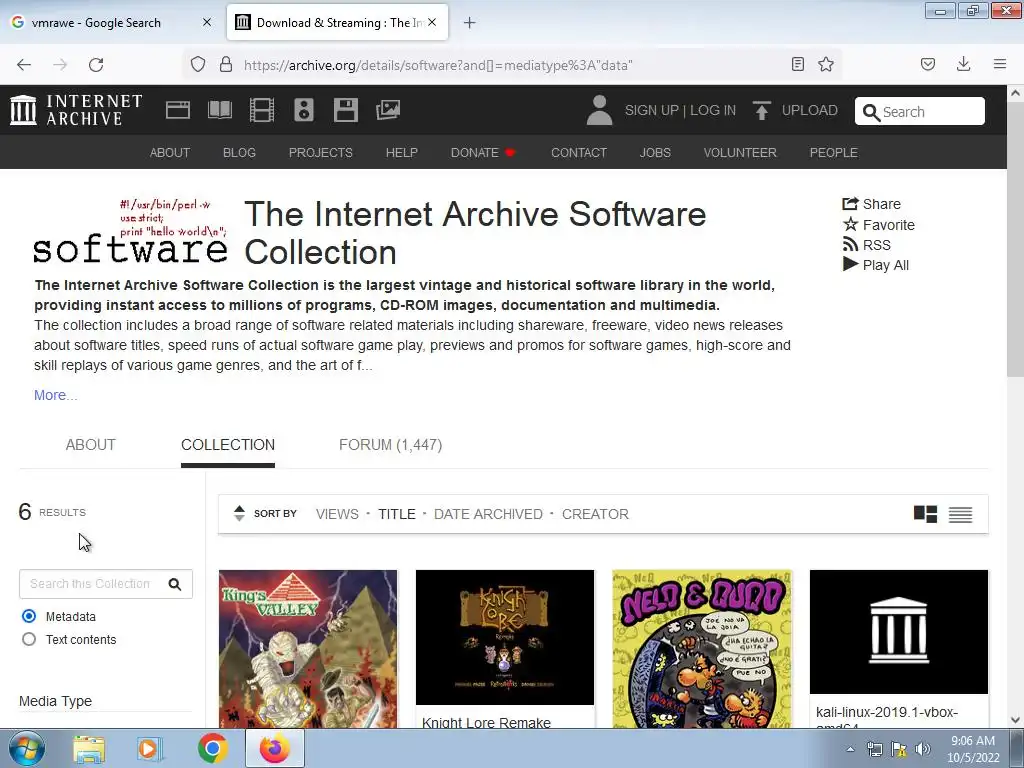The image size is (1024, 768).
Task: Open Firefox application menu
Action: pos(999,64)
